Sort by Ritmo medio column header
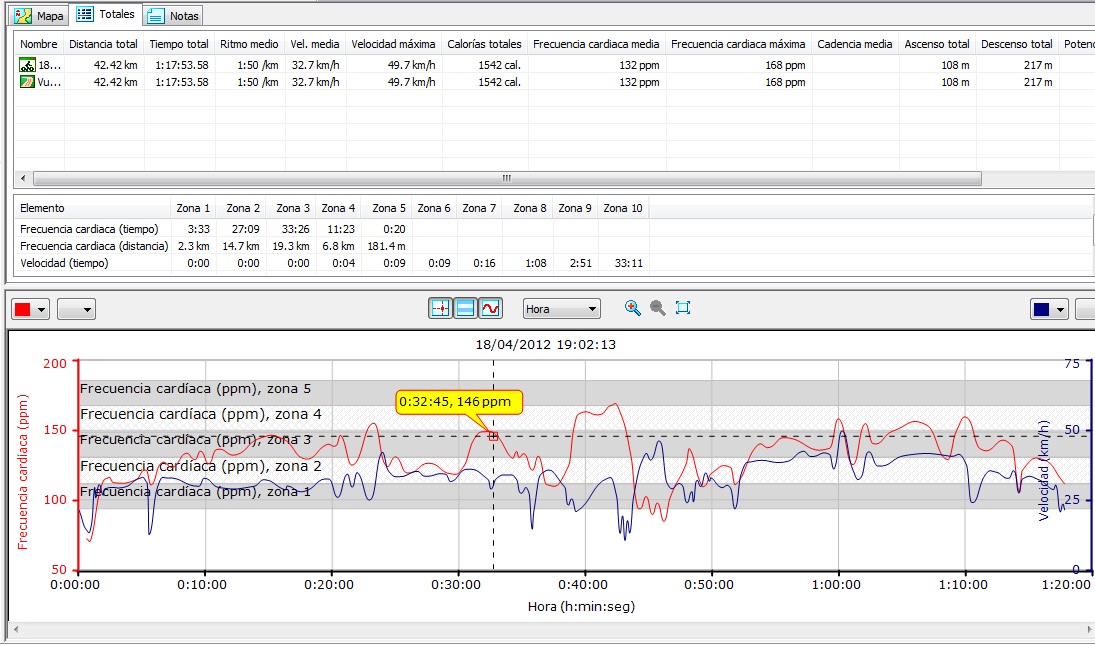 (x=249, y=44)
